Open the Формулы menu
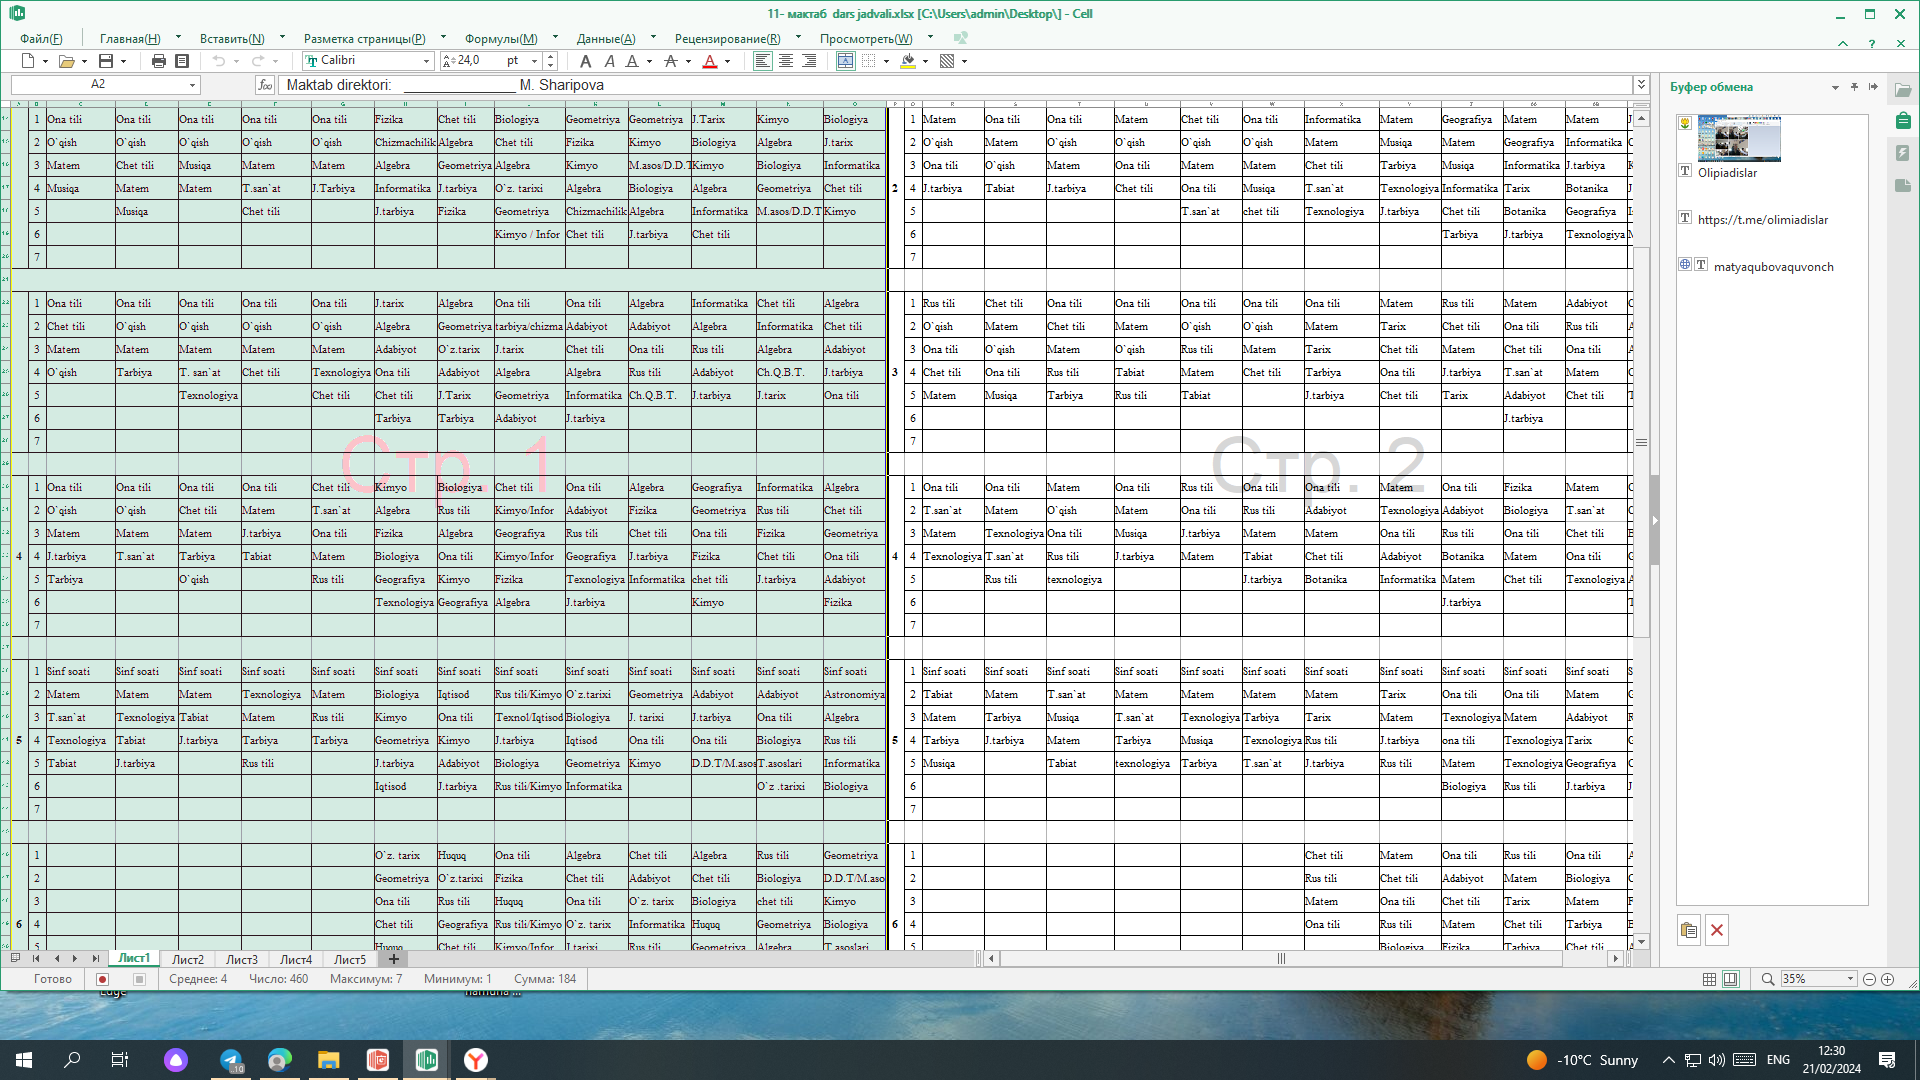 coord(500,38)
